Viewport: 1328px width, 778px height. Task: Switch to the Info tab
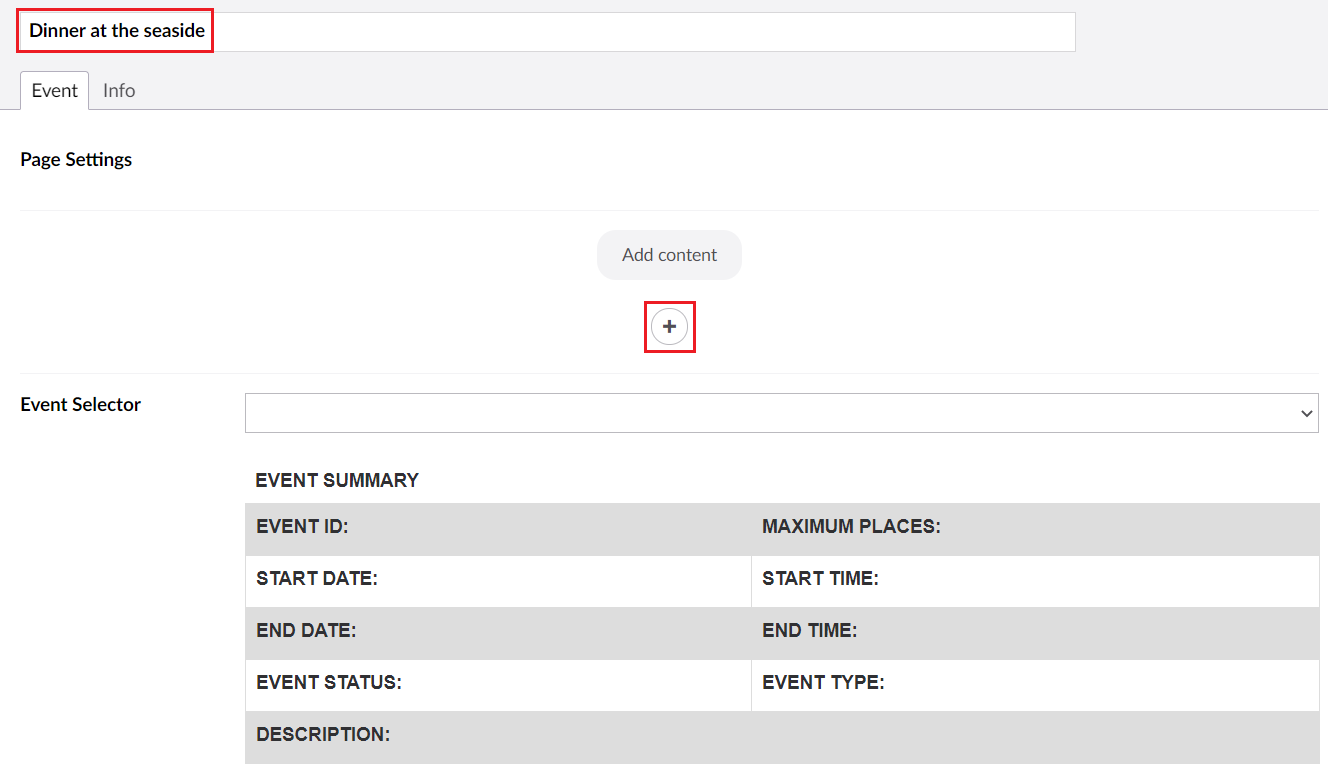click(x=119, y=91)
